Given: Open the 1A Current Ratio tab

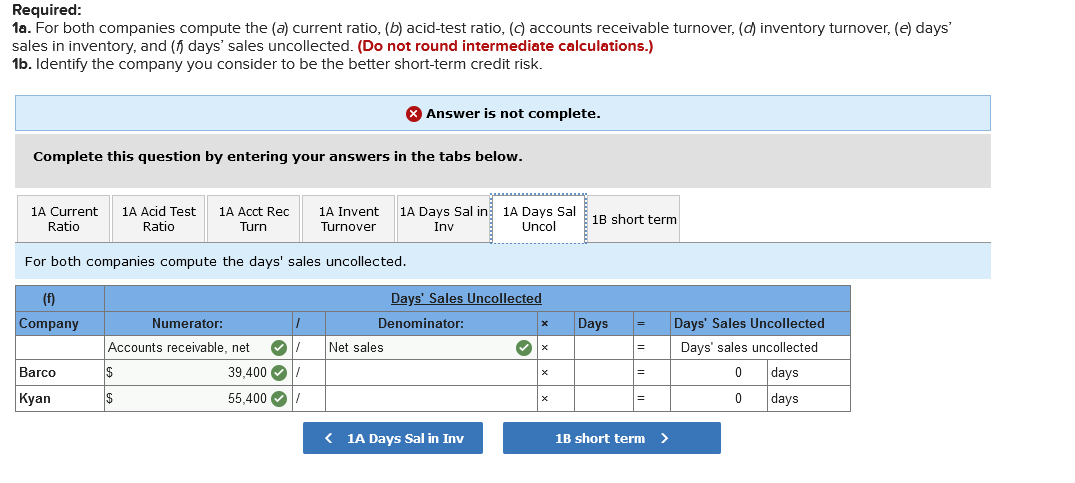Looking at the screenshot, I should click(x=64, y=219).
